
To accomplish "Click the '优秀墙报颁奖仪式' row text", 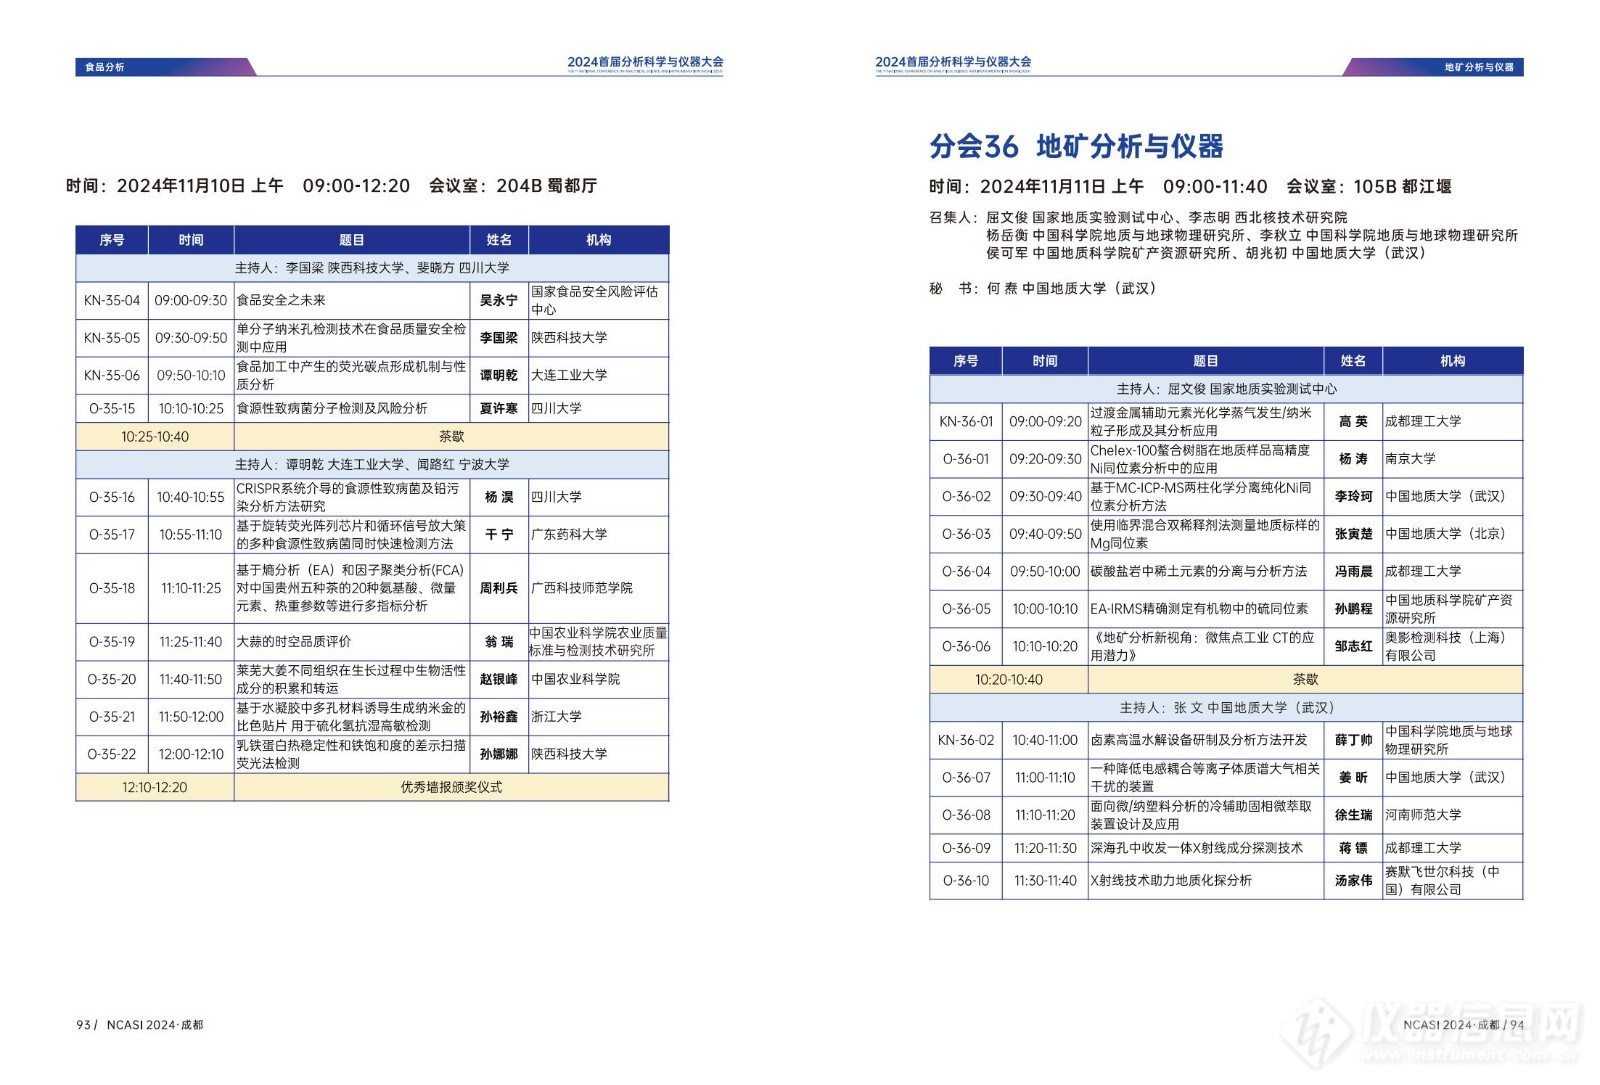I will pyautogui.click(x=451, y=787).
